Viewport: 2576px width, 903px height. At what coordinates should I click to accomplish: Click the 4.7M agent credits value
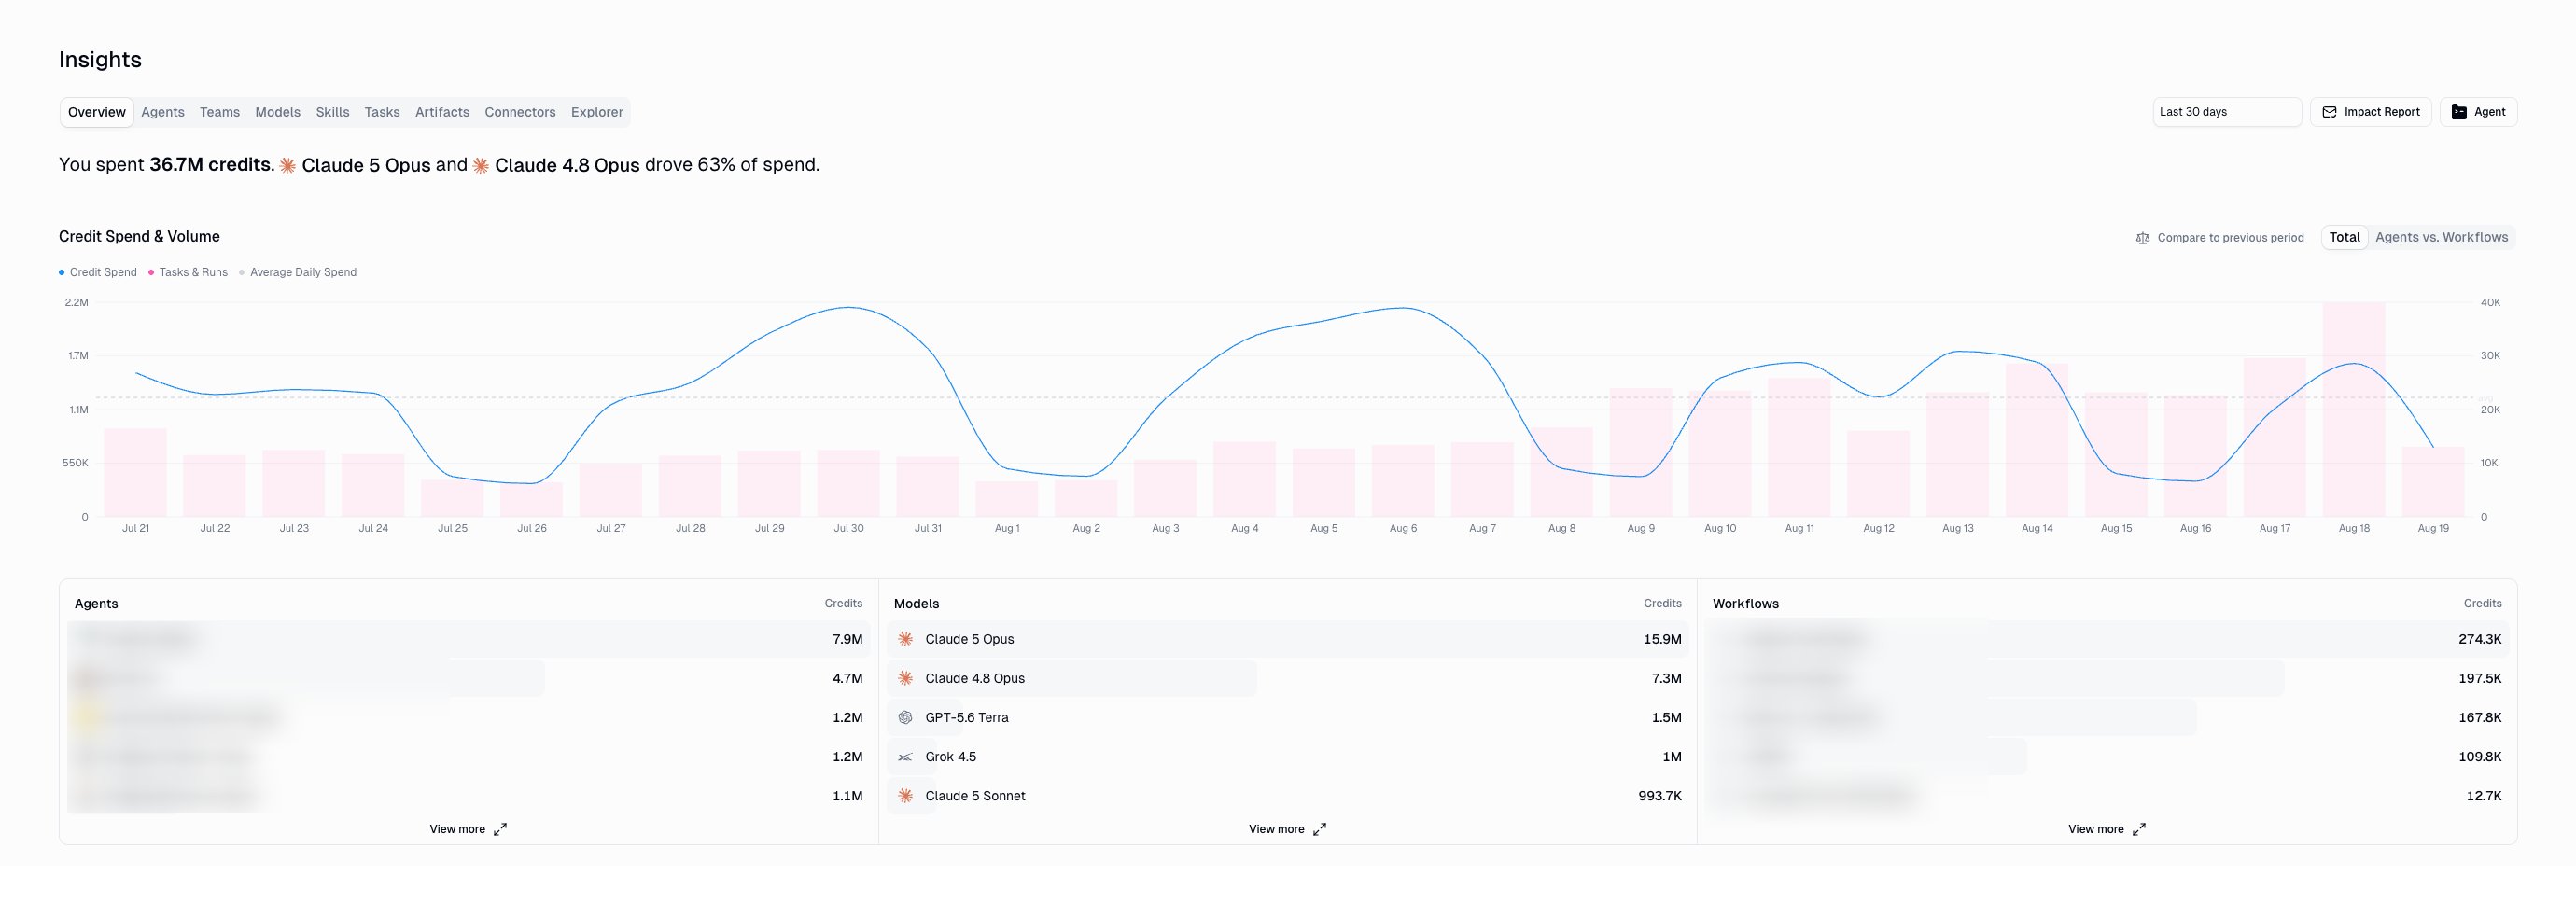tap(847, 678)
